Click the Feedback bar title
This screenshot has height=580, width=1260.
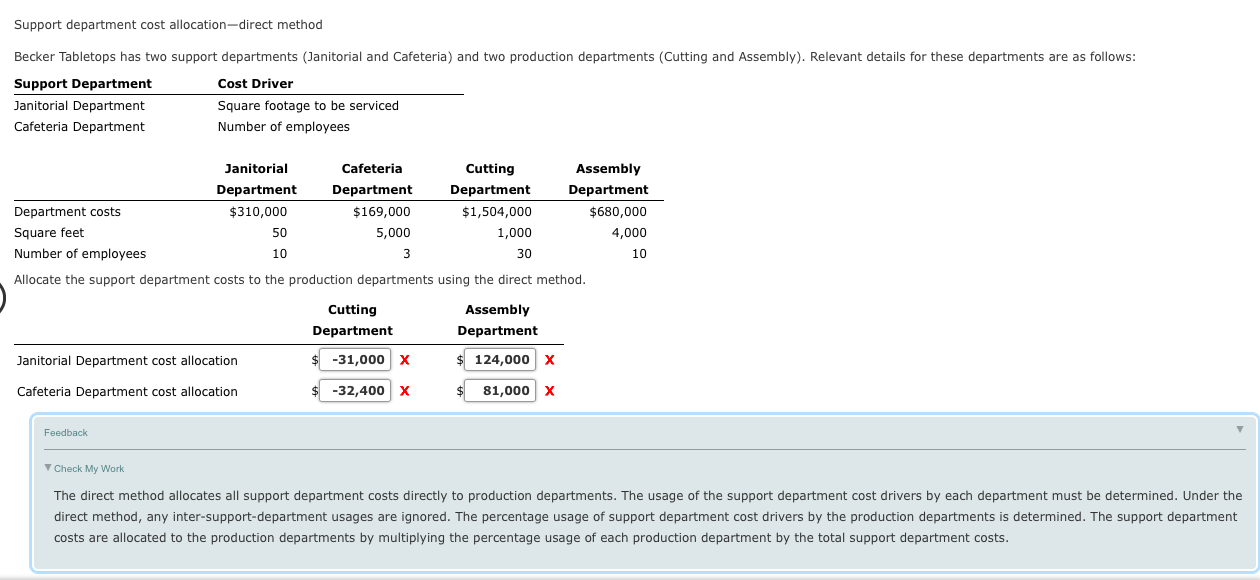tap(65, 432)
